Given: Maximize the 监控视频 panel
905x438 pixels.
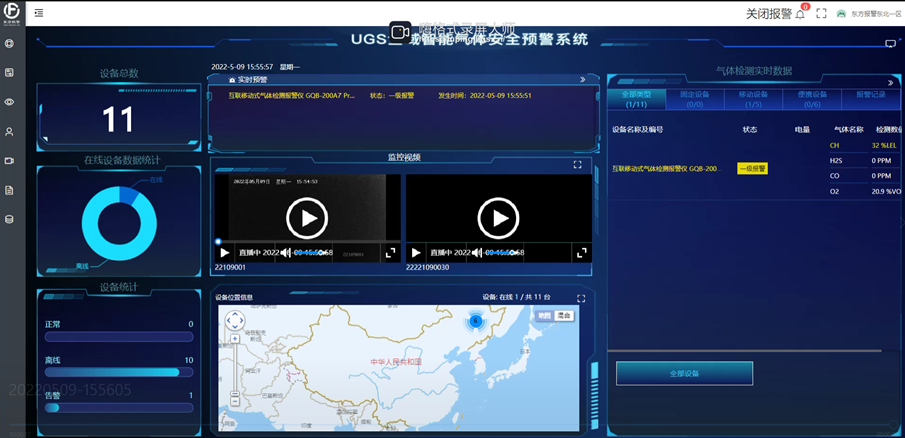Looking at the screenshot, I should [577, 165].
